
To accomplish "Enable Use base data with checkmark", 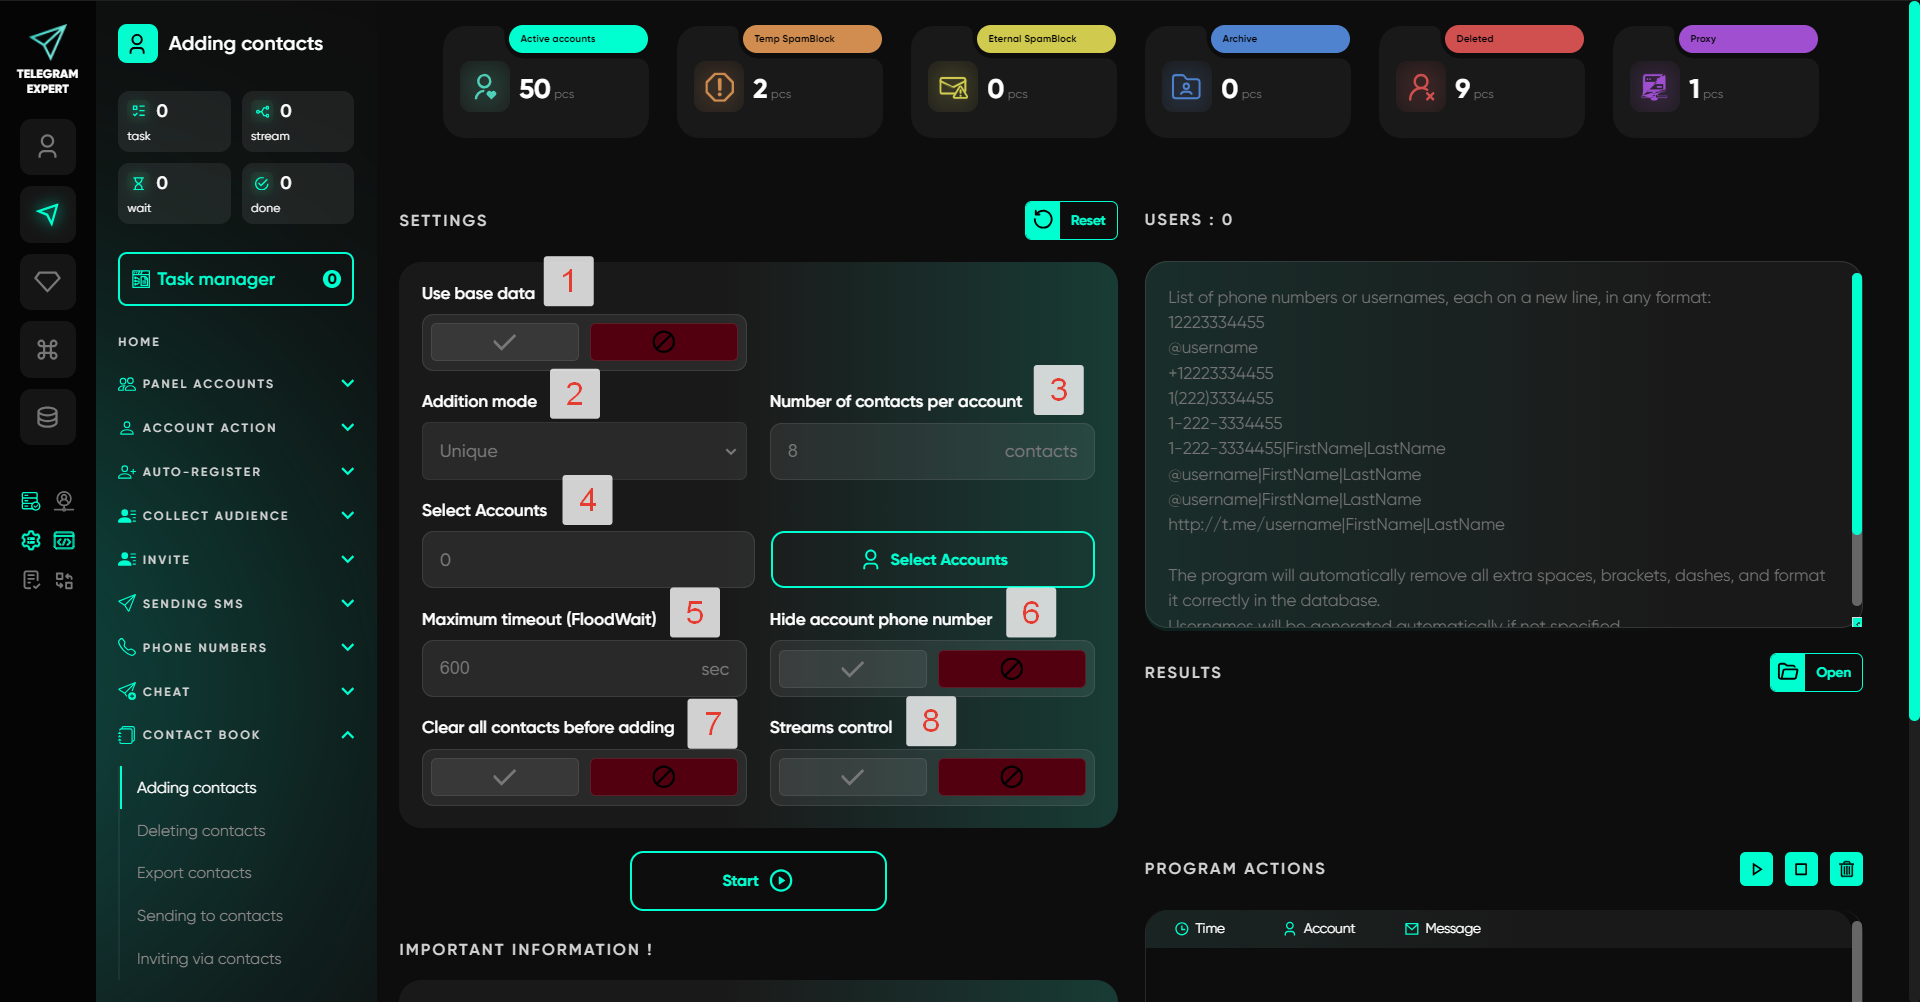I will pyautogui.click(x=505, y=342).
